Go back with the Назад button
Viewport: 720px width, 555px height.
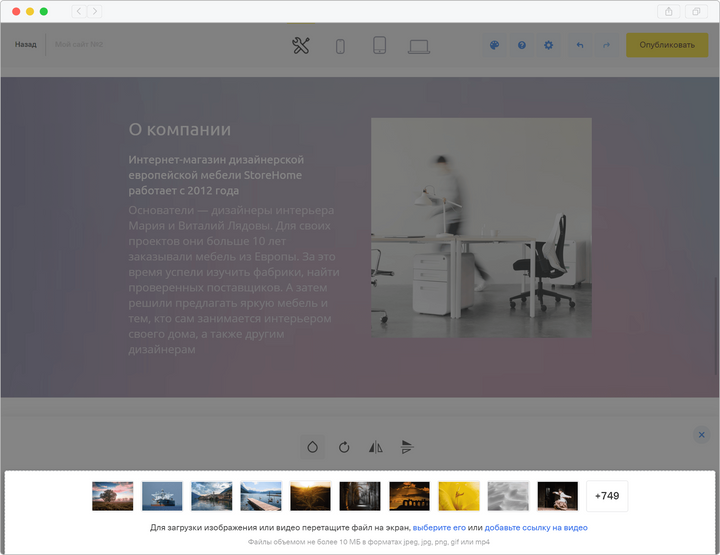click(x=26, y=45)
